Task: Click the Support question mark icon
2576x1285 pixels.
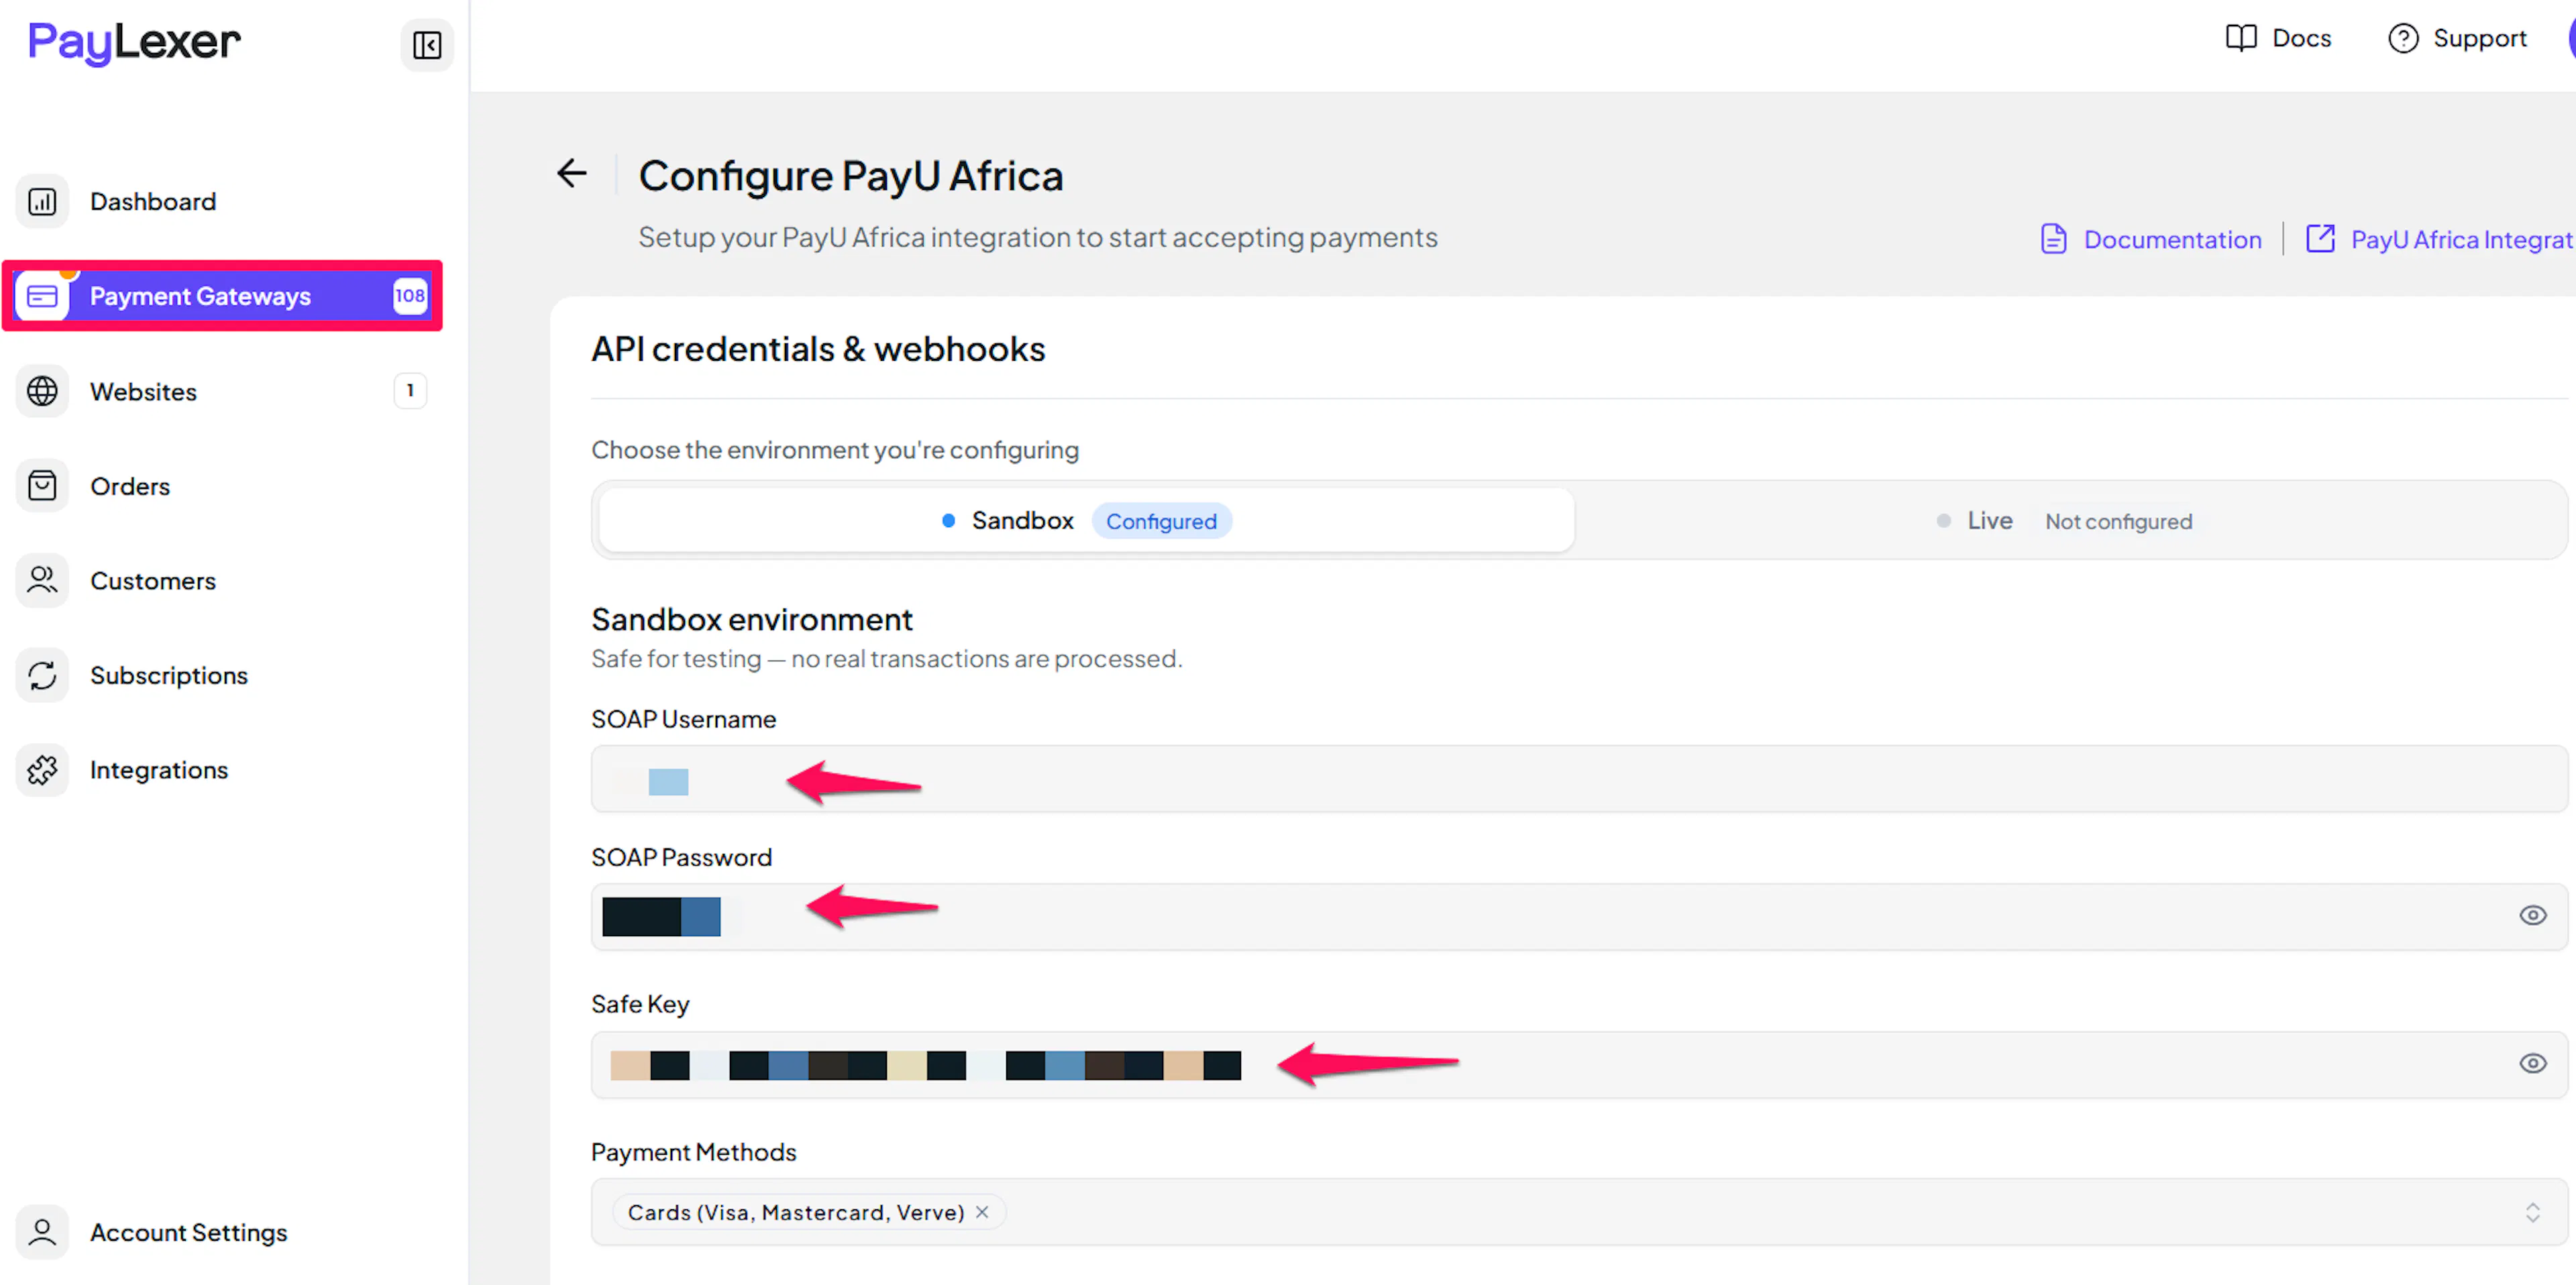Action: click(2403, 38)
